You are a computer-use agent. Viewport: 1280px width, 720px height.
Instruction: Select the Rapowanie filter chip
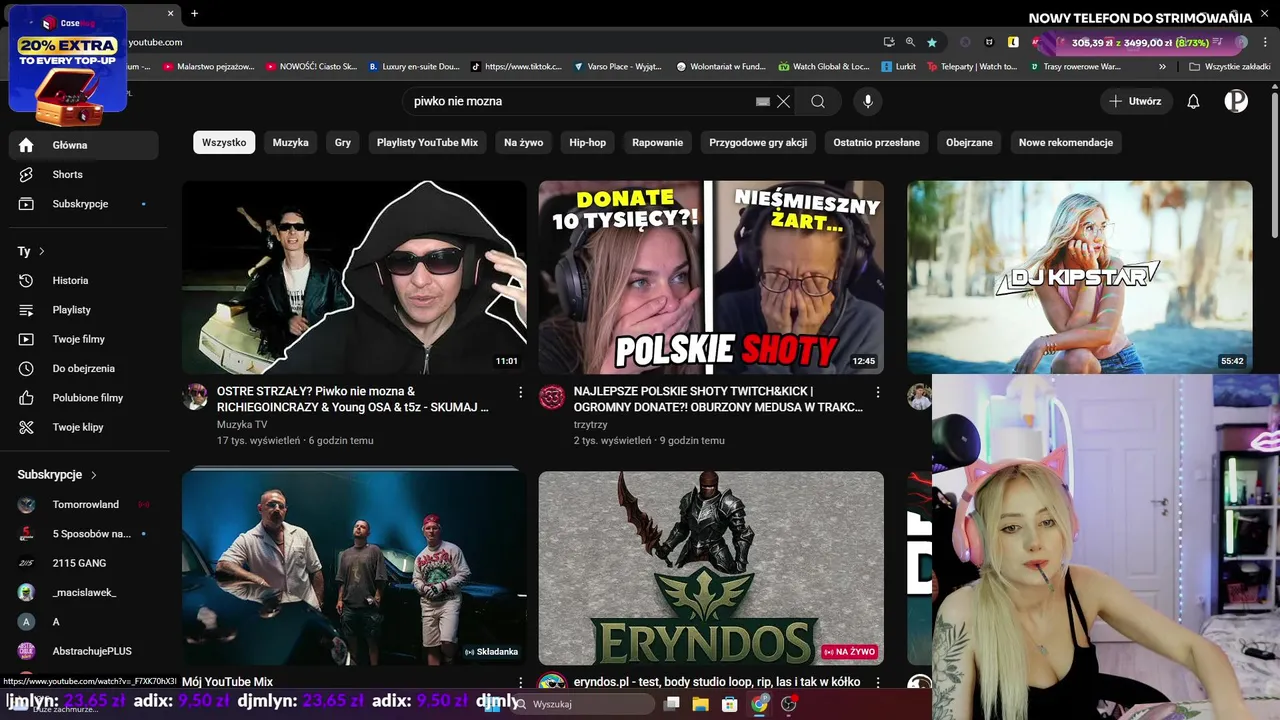658,142
